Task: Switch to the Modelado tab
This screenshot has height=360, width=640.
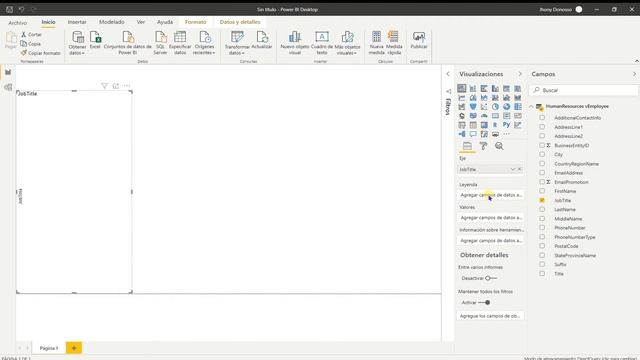Action: (112, 22)
